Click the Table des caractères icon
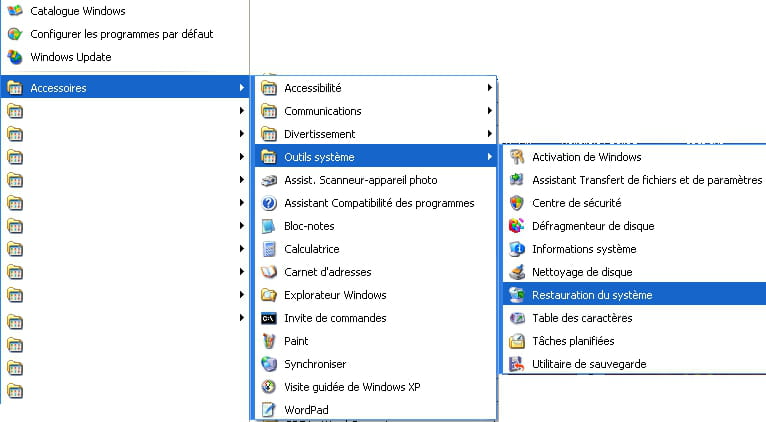The height and width of the screenshot is (422, 766). (x=517, y=318)
